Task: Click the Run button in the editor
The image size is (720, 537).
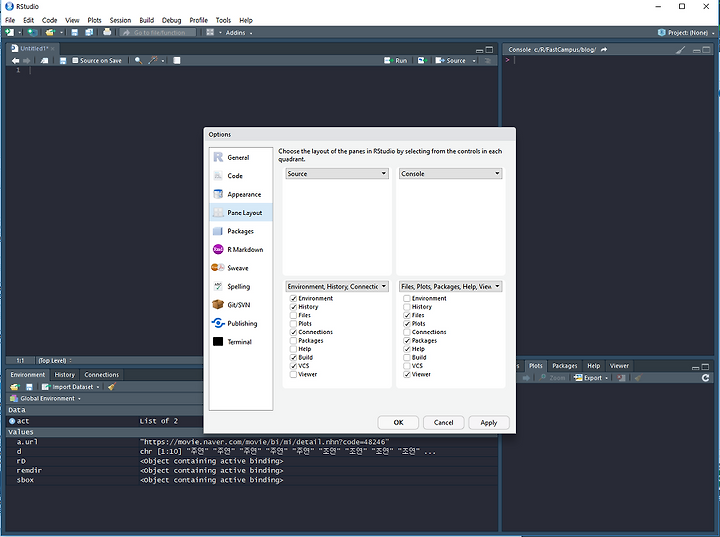Action: pyautogui.click(x=396, y=61)
